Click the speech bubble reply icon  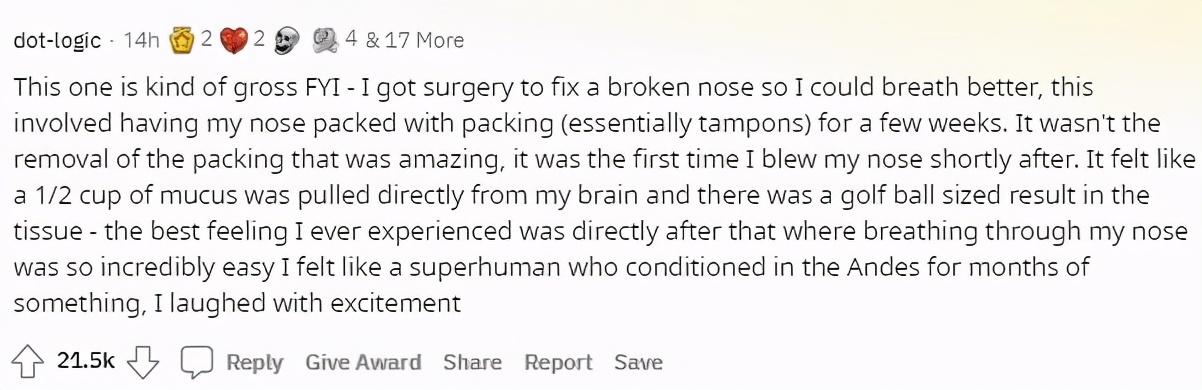(x=196, y=361)
